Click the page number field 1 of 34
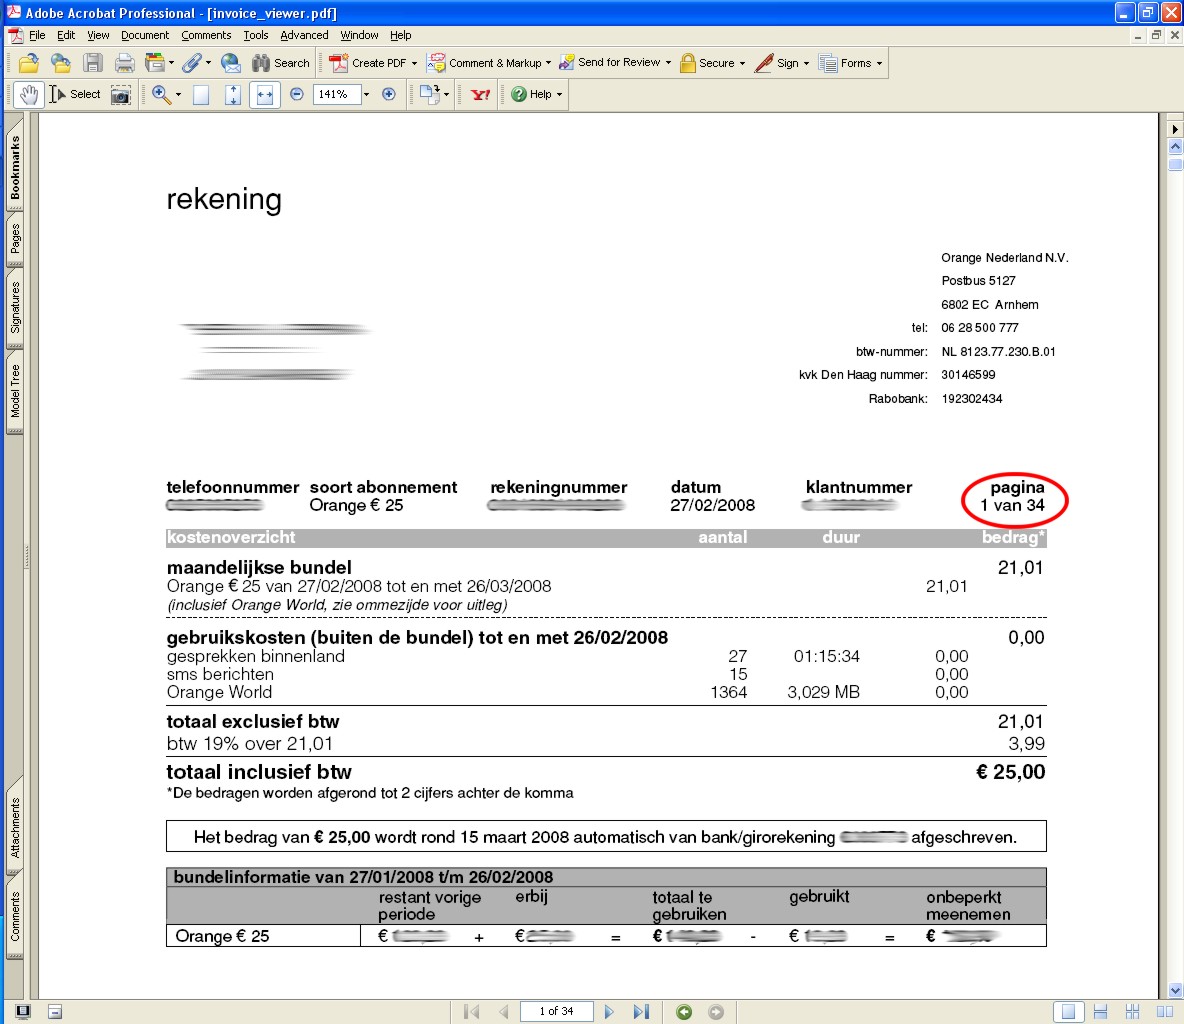 click(x=557, y=1011)
